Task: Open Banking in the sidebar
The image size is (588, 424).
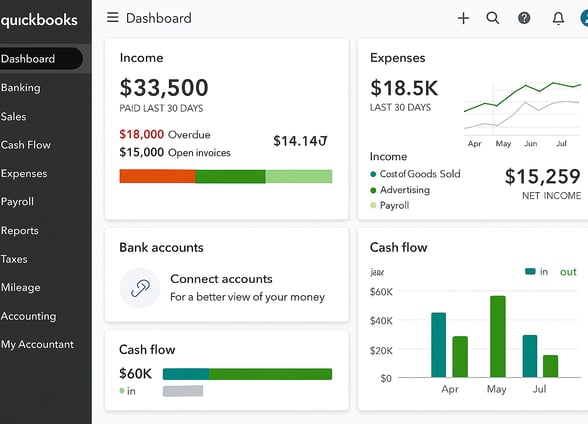Action: click(x=21, y=88)
